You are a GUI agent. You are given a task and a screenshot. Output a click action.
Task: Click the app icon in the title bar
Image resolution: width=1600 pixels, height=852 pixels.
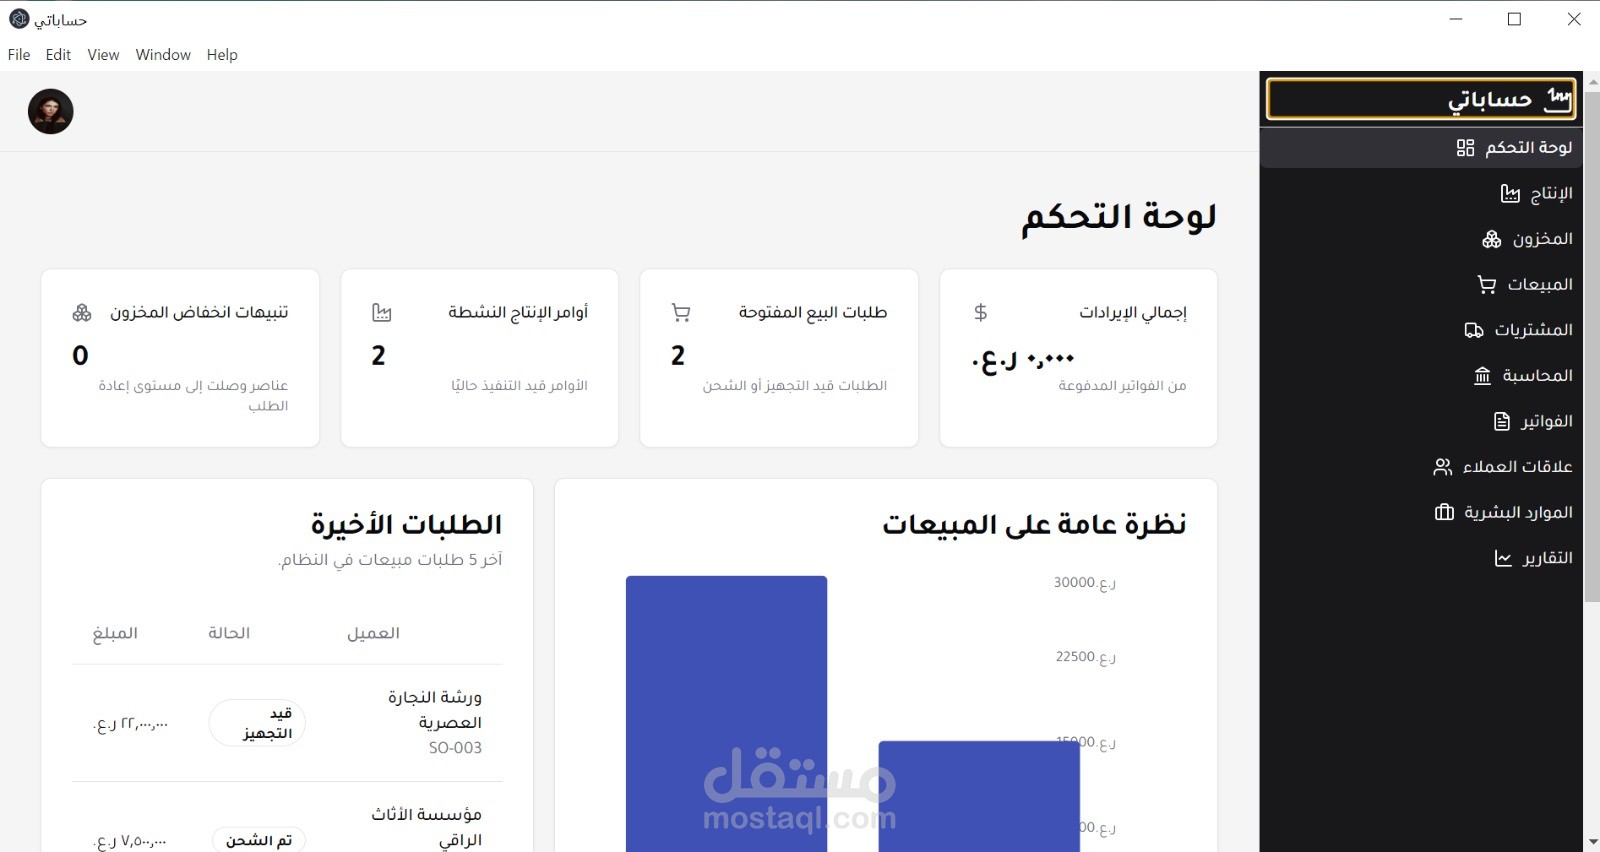tap(18, 19)
